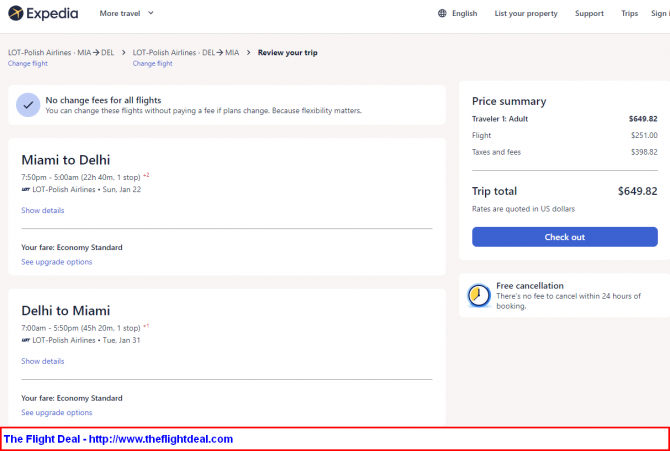The image size is (670, 451).
Task: Click the Delhi to Miami heading
Action: click(66, 310)
